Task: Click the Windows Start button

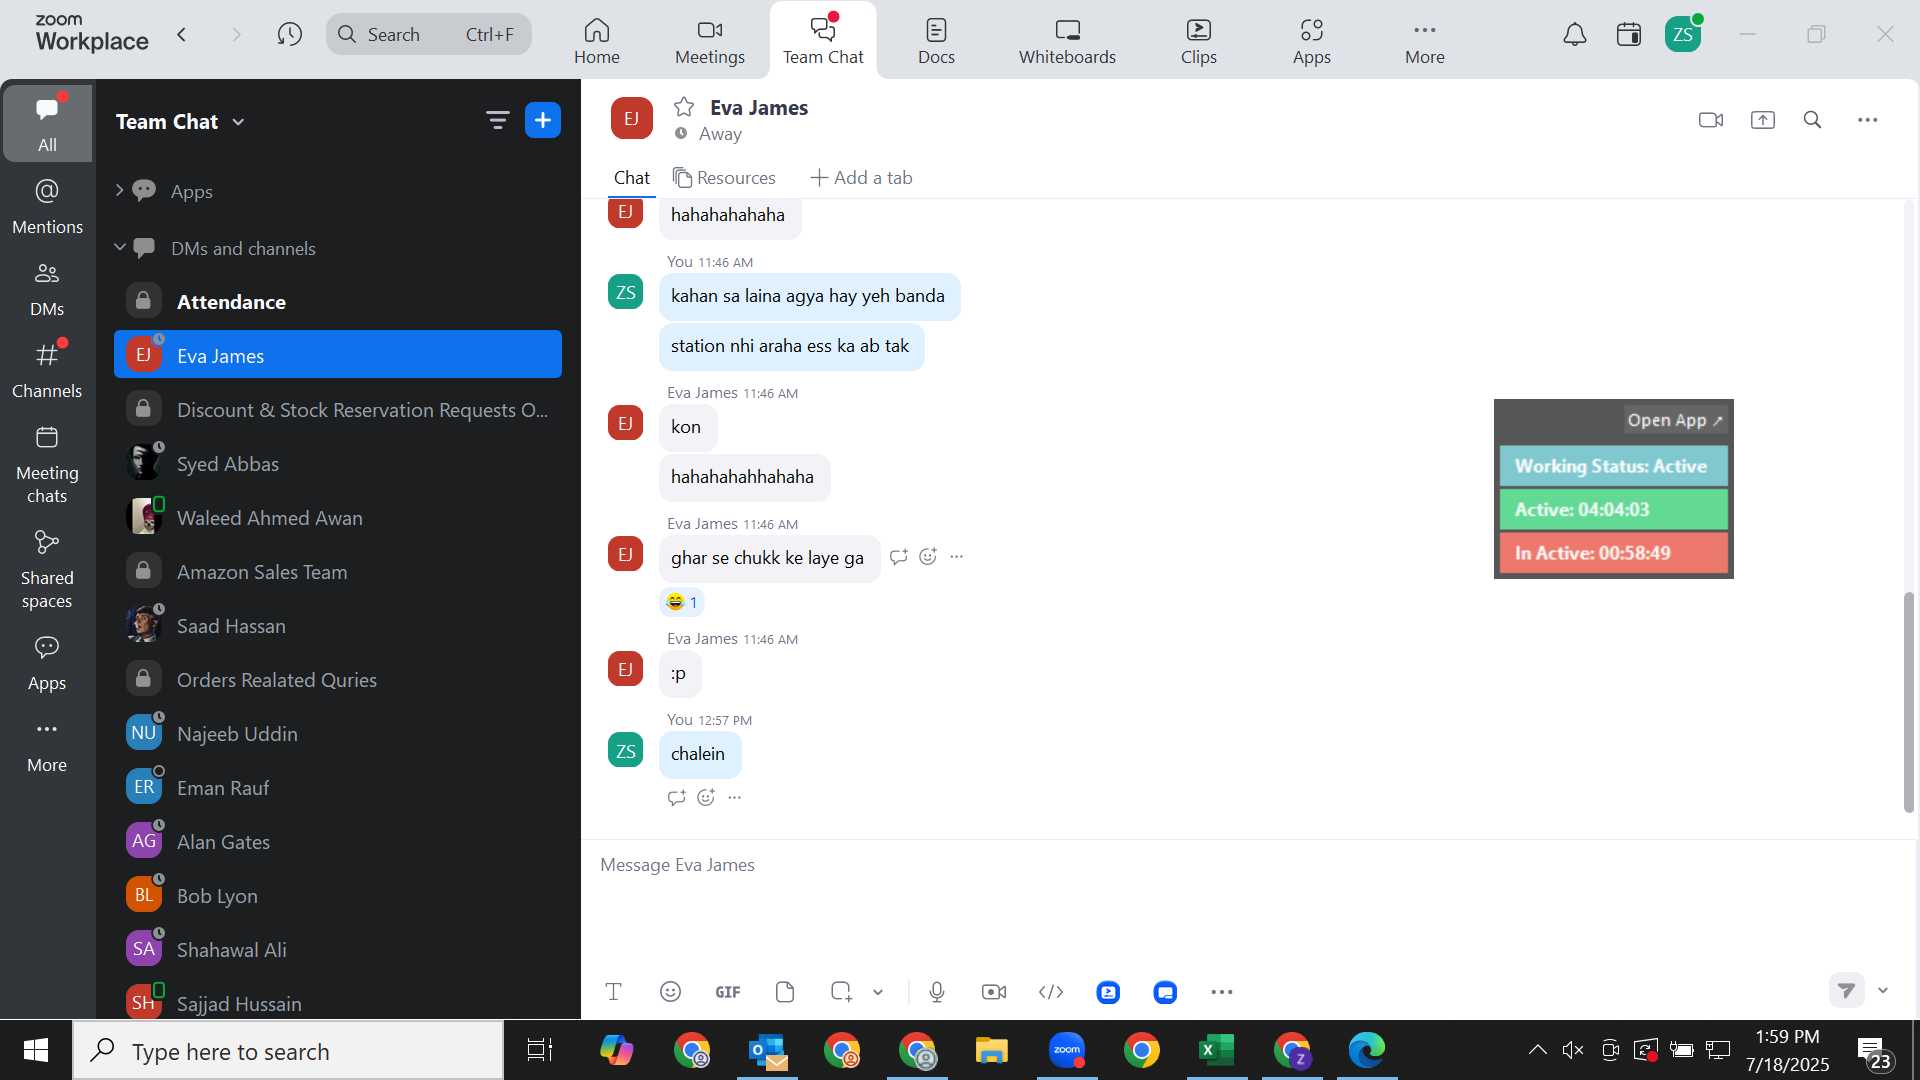Action: pyautogui.click(x=36, y=1050)
